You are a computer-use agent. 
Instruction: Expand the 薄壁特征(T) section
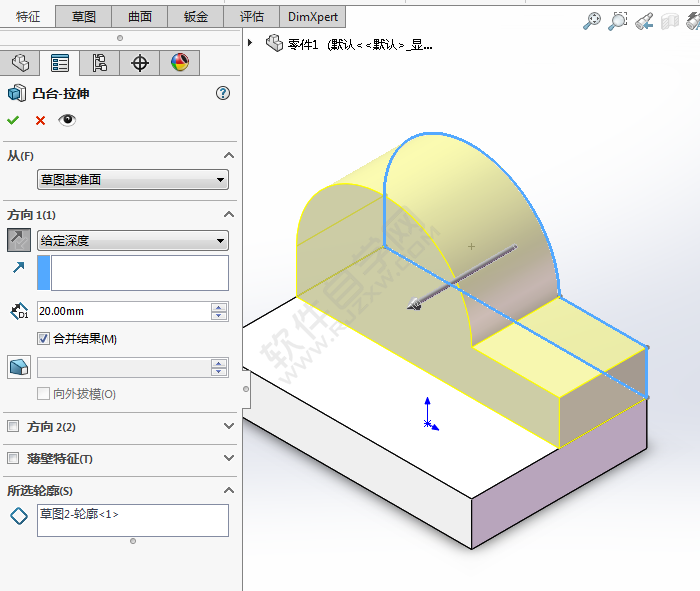coord(229,458)
